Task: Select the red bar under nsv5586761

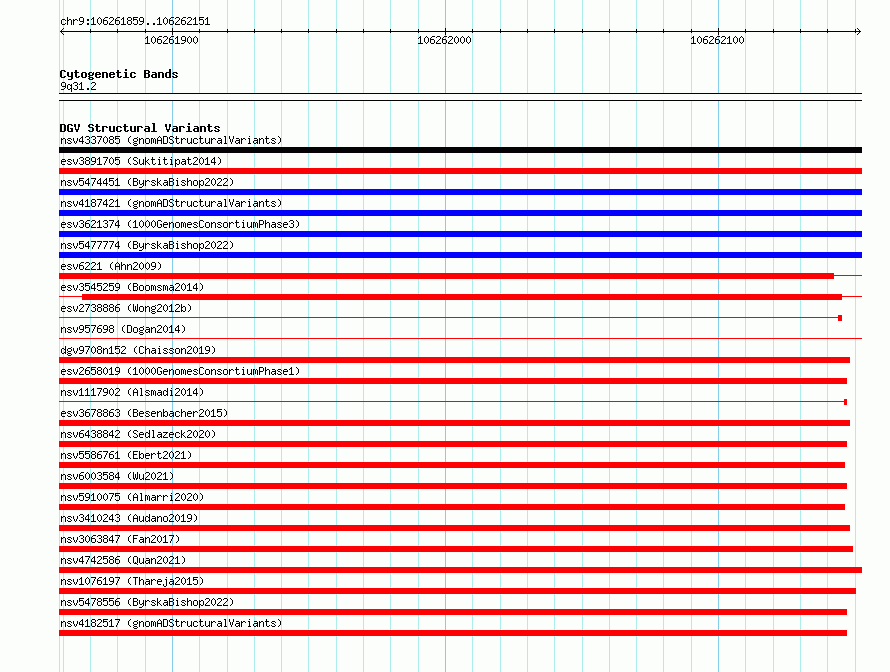Action: pos(452,465)
